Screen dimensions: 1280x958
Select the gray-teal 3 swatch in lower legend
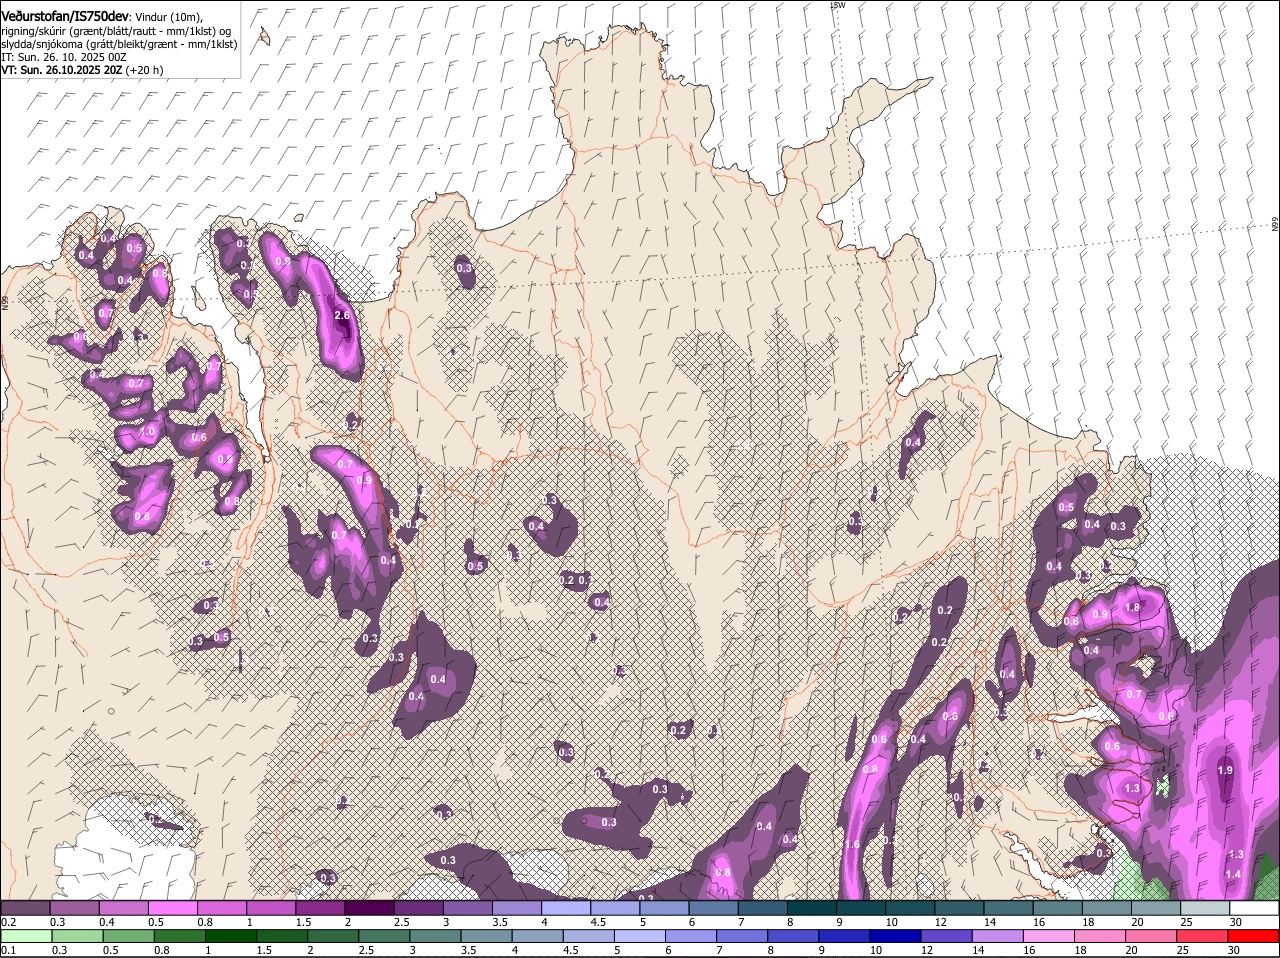[x=435, y=936]
